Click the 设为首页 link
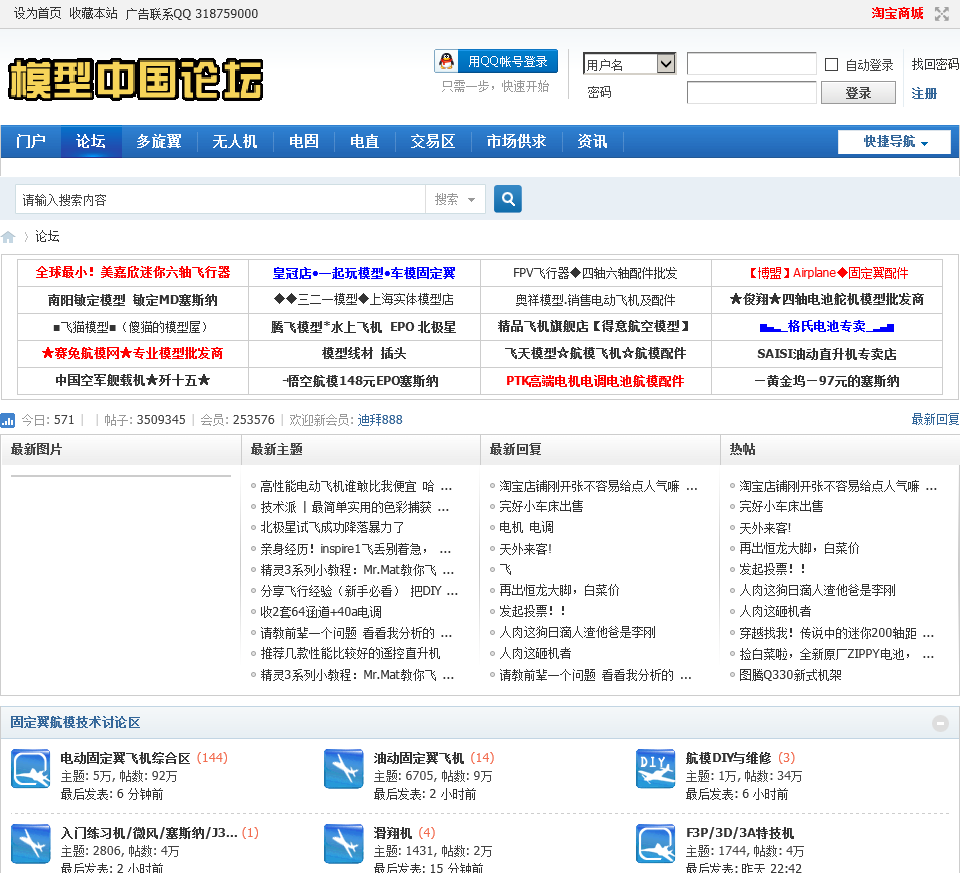 coord(37,13)
